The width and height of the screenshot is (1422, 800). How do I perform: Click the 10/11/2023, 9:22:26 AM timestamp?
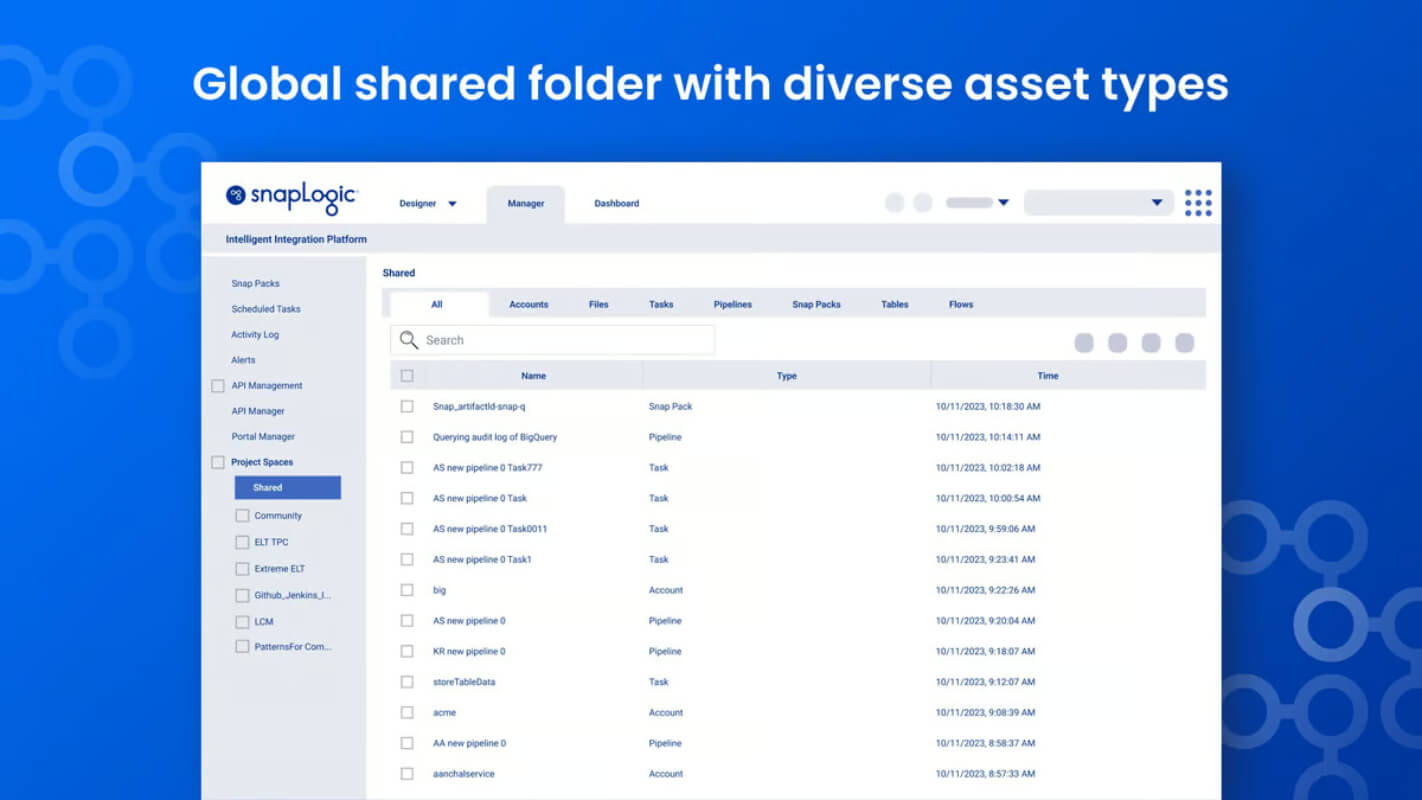tap(985, 590)
